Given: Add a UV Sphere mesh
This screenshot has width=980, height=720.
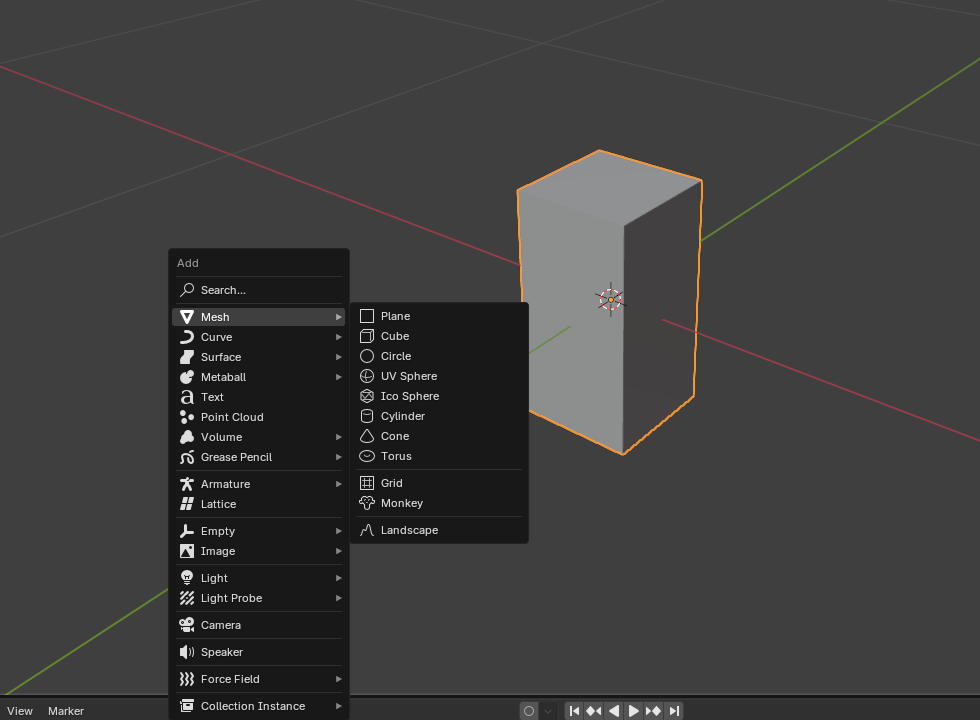Looking at the screenshot, I should coord(439,376).
